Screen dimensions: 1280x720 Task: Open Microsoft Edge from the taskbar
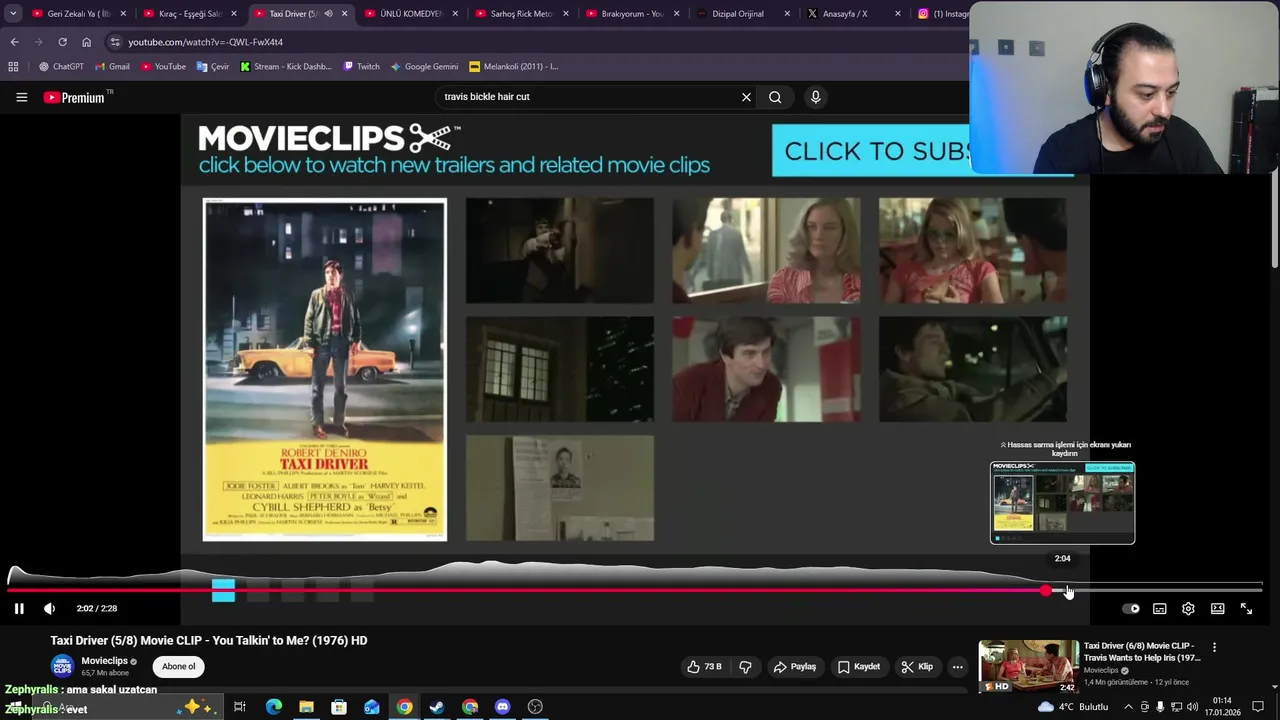point(273,707)
